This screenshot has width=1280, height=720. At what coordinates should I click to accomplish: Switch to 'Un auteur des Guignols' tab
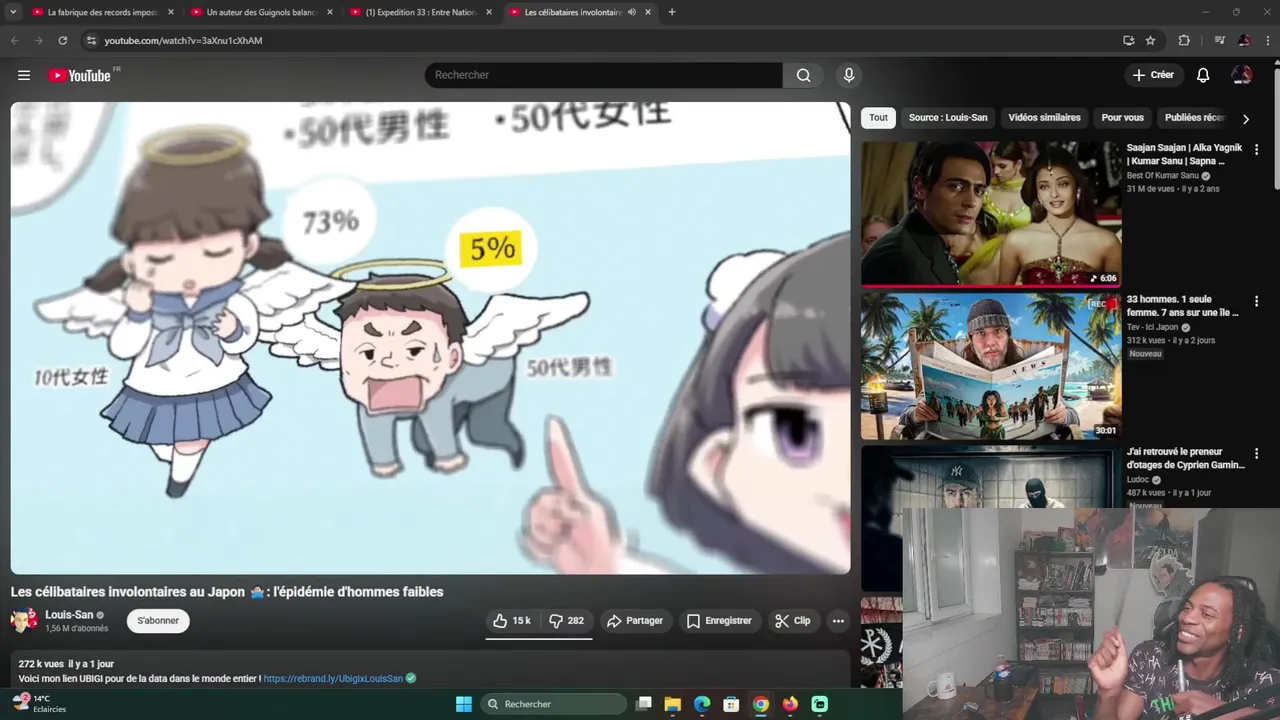point(260,12)
